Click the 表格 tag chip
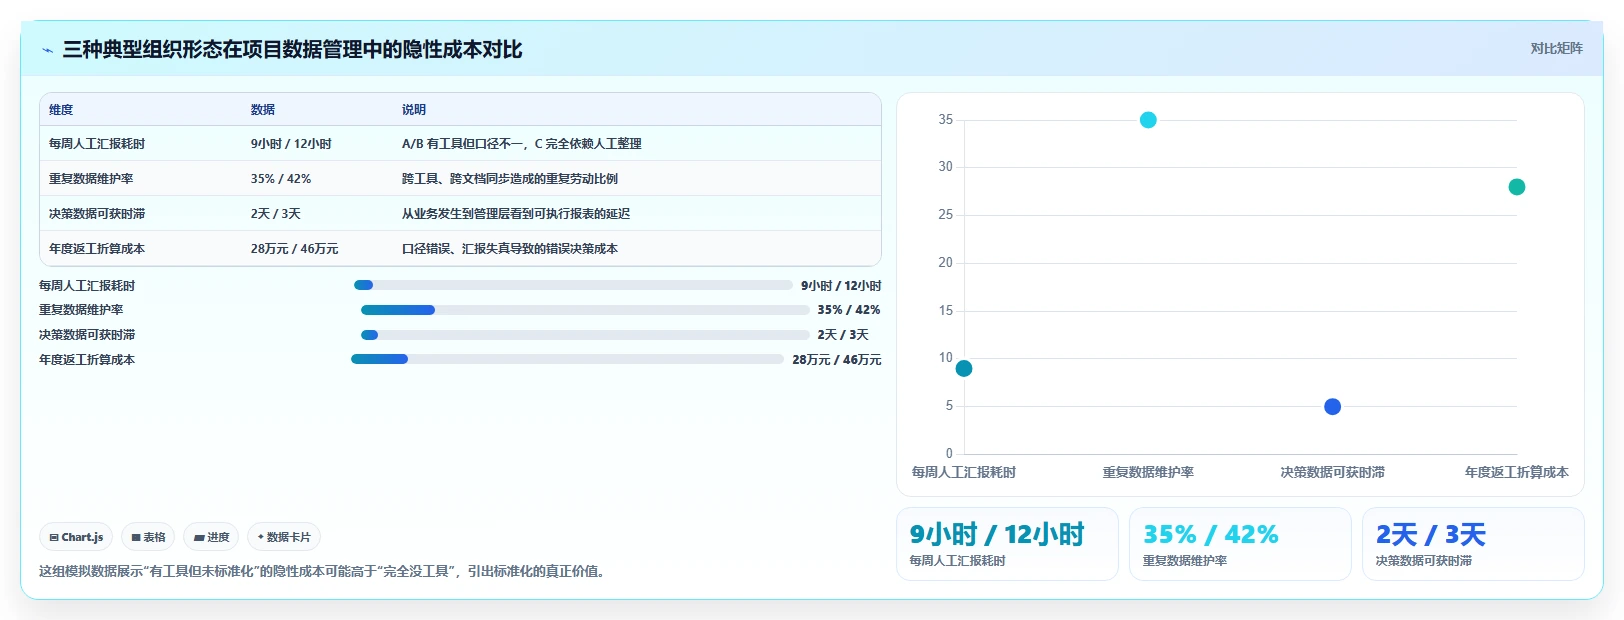1624x620 pixels. tap(148, 537)
